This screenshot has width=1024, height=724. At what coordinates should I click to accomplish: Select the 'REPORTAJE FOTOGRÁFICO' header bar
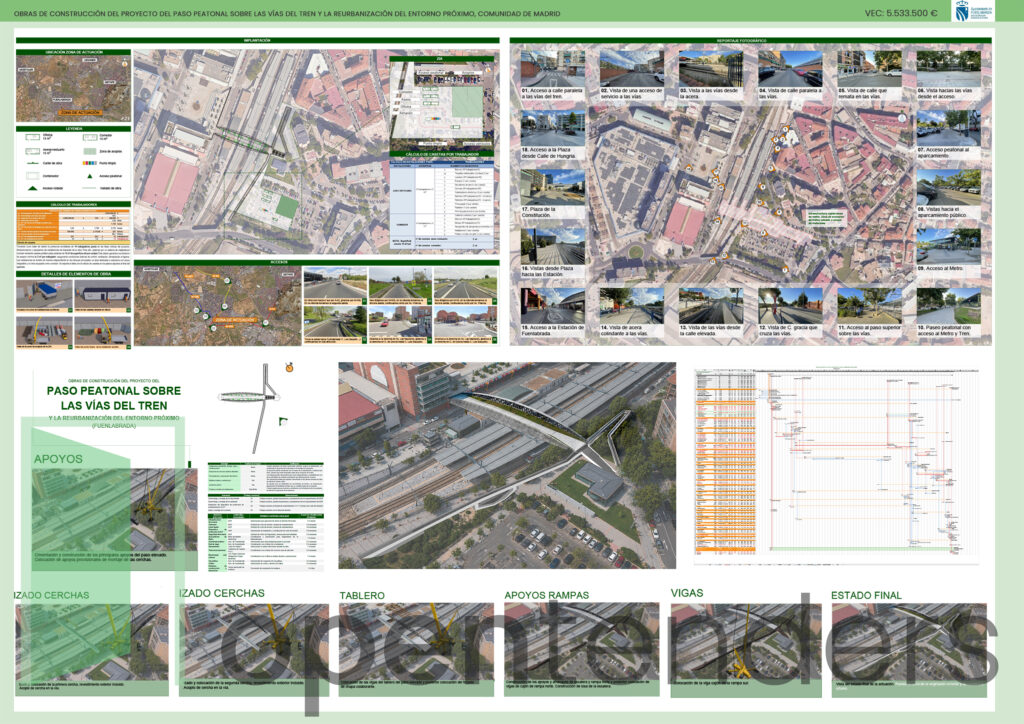(x=750, y=40)
